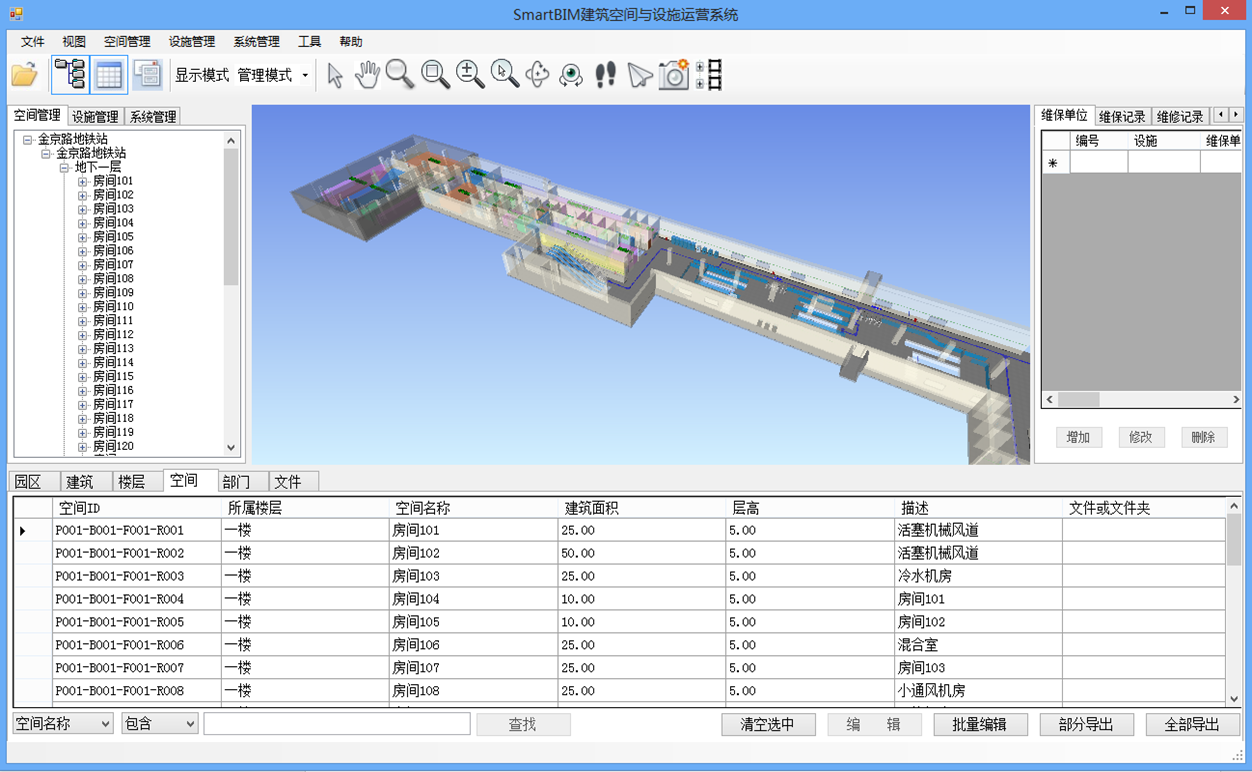Activate the hand pan tool
The image size is (1252, 772).
coord(367,75)
